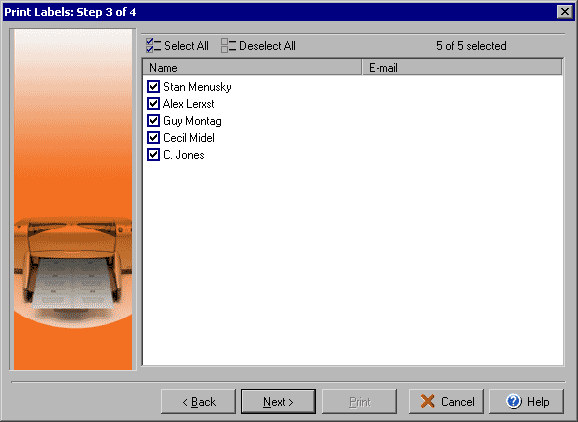The width and height of the screenshot is (578, 422).
Task: Uncheck the Alex Lerxst checkbox
Action: (x=153, y=104)
